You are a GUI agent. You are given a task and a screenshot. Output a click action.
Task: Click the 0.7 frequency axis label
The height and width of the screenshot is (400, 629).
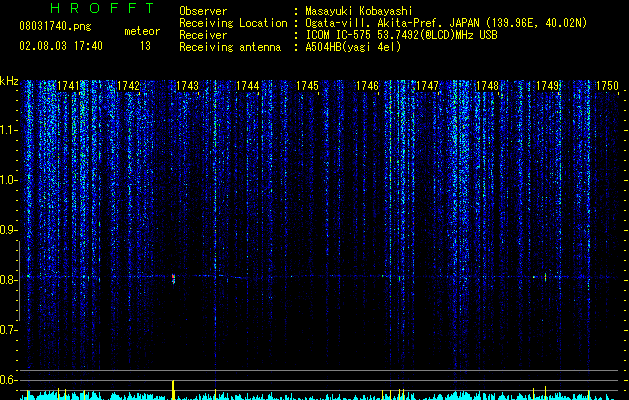point(9,330)
